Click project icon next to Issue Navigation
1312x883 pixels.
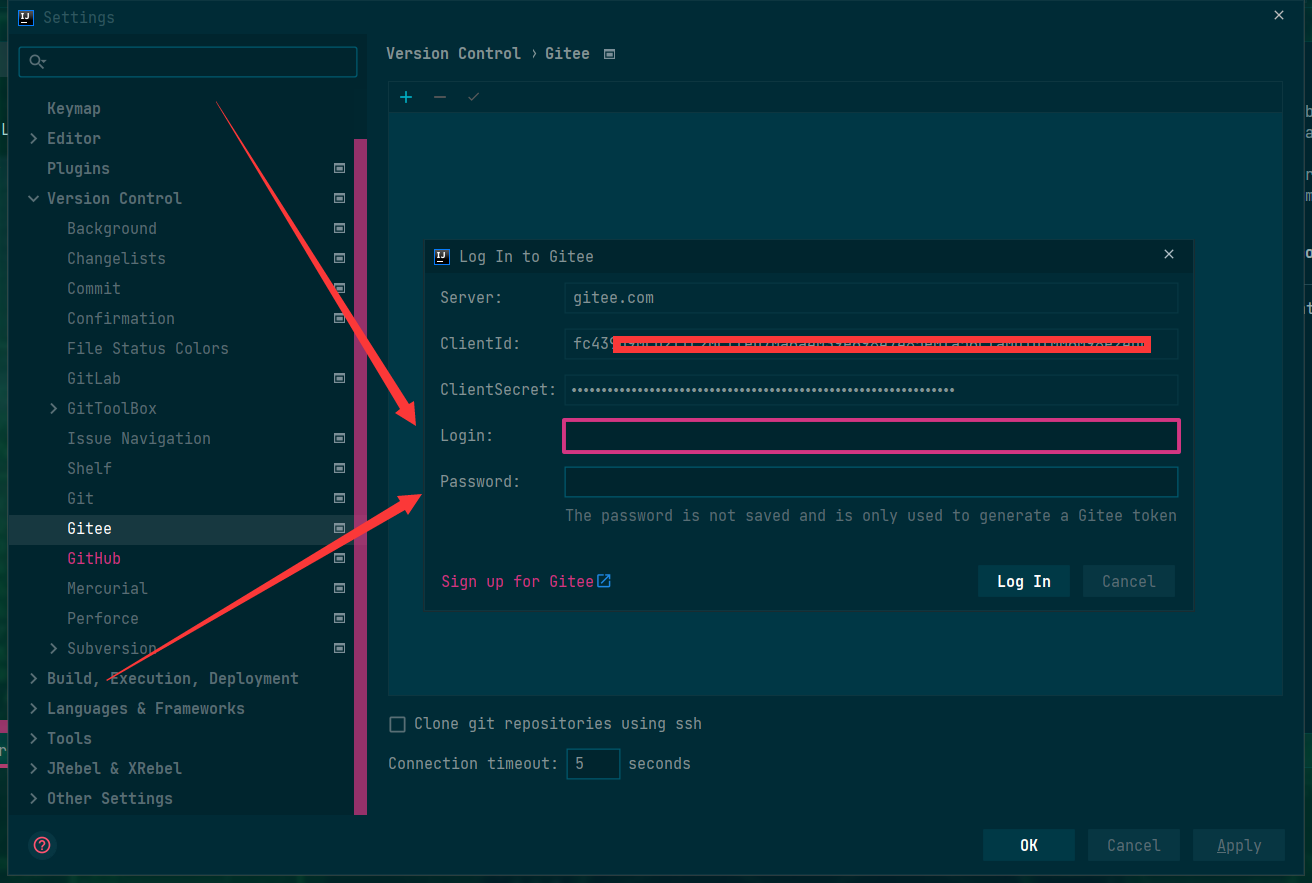pos(340,438)
